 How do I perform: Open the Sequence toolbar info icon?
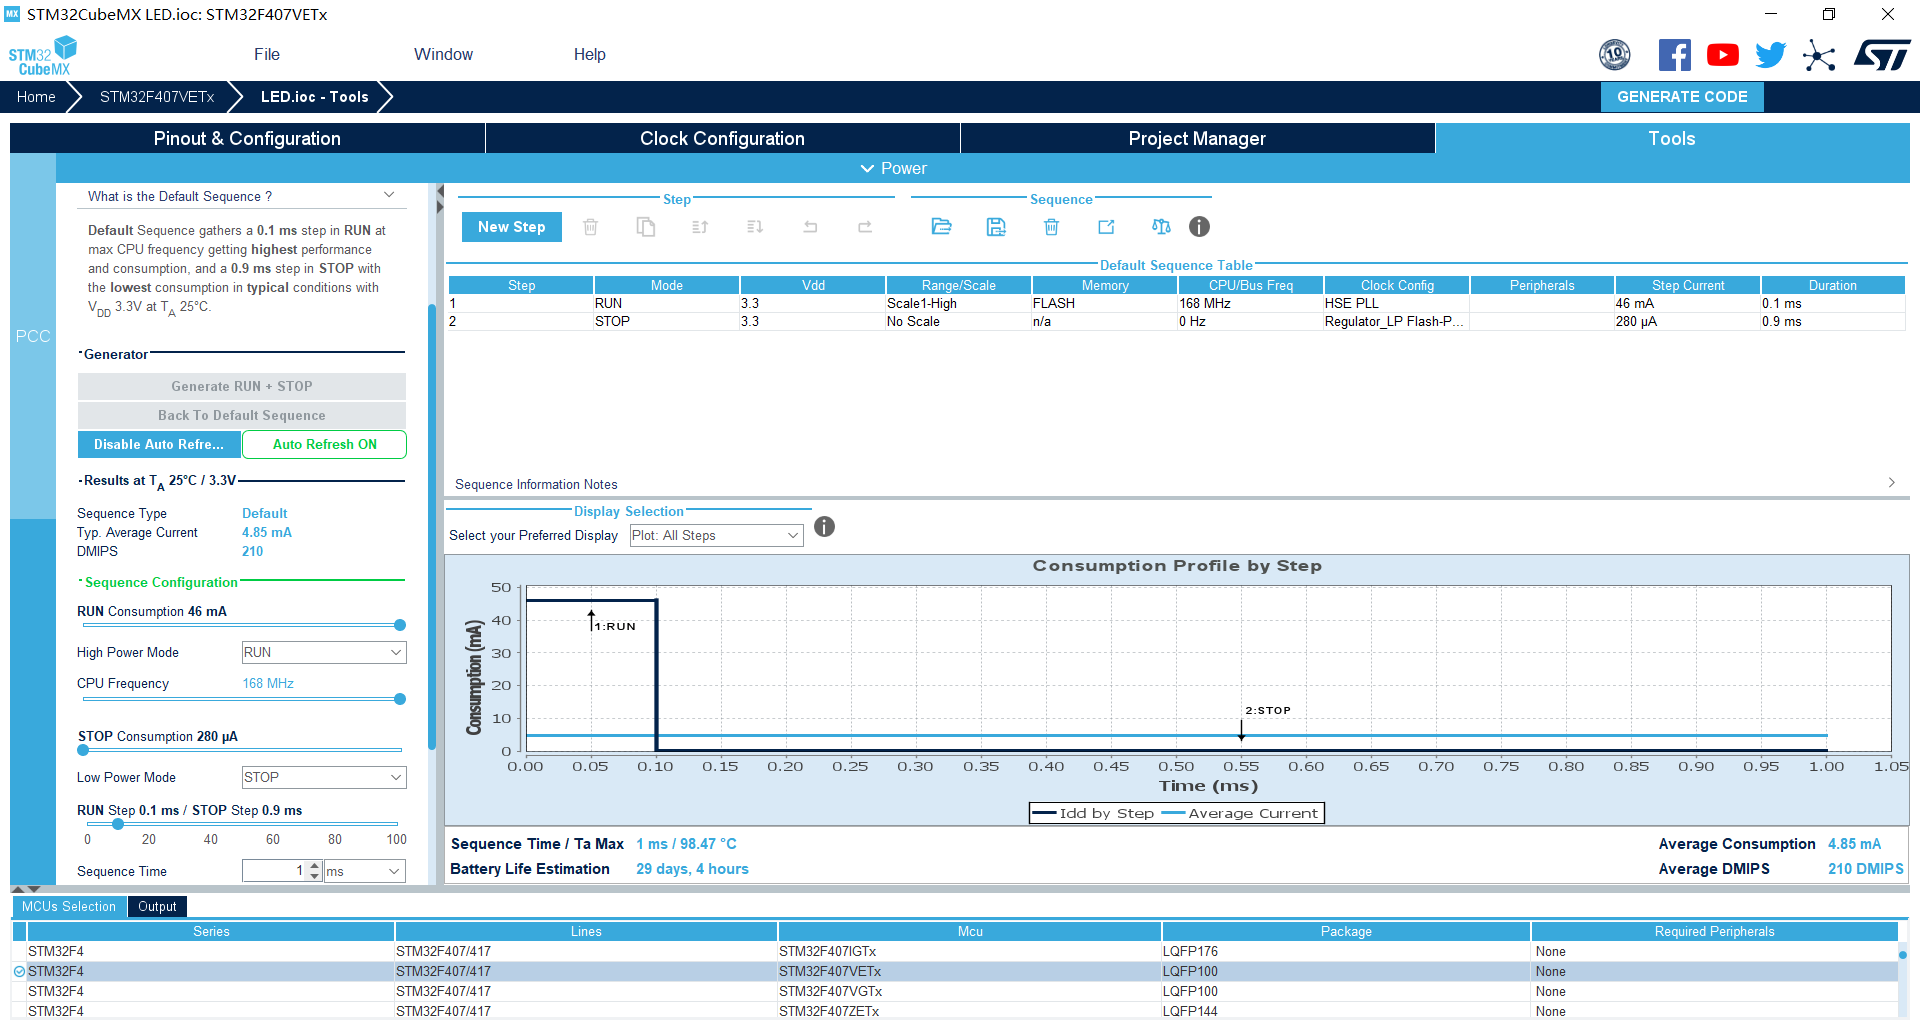pyautogui.click(x=1199, y=227)
